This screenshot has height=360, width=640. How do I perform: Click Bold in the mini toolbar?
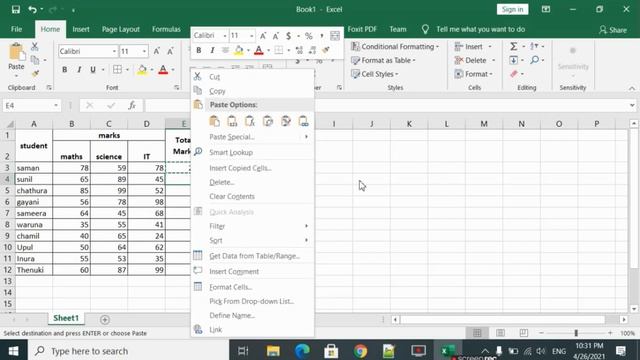click(x=199, y=50)
